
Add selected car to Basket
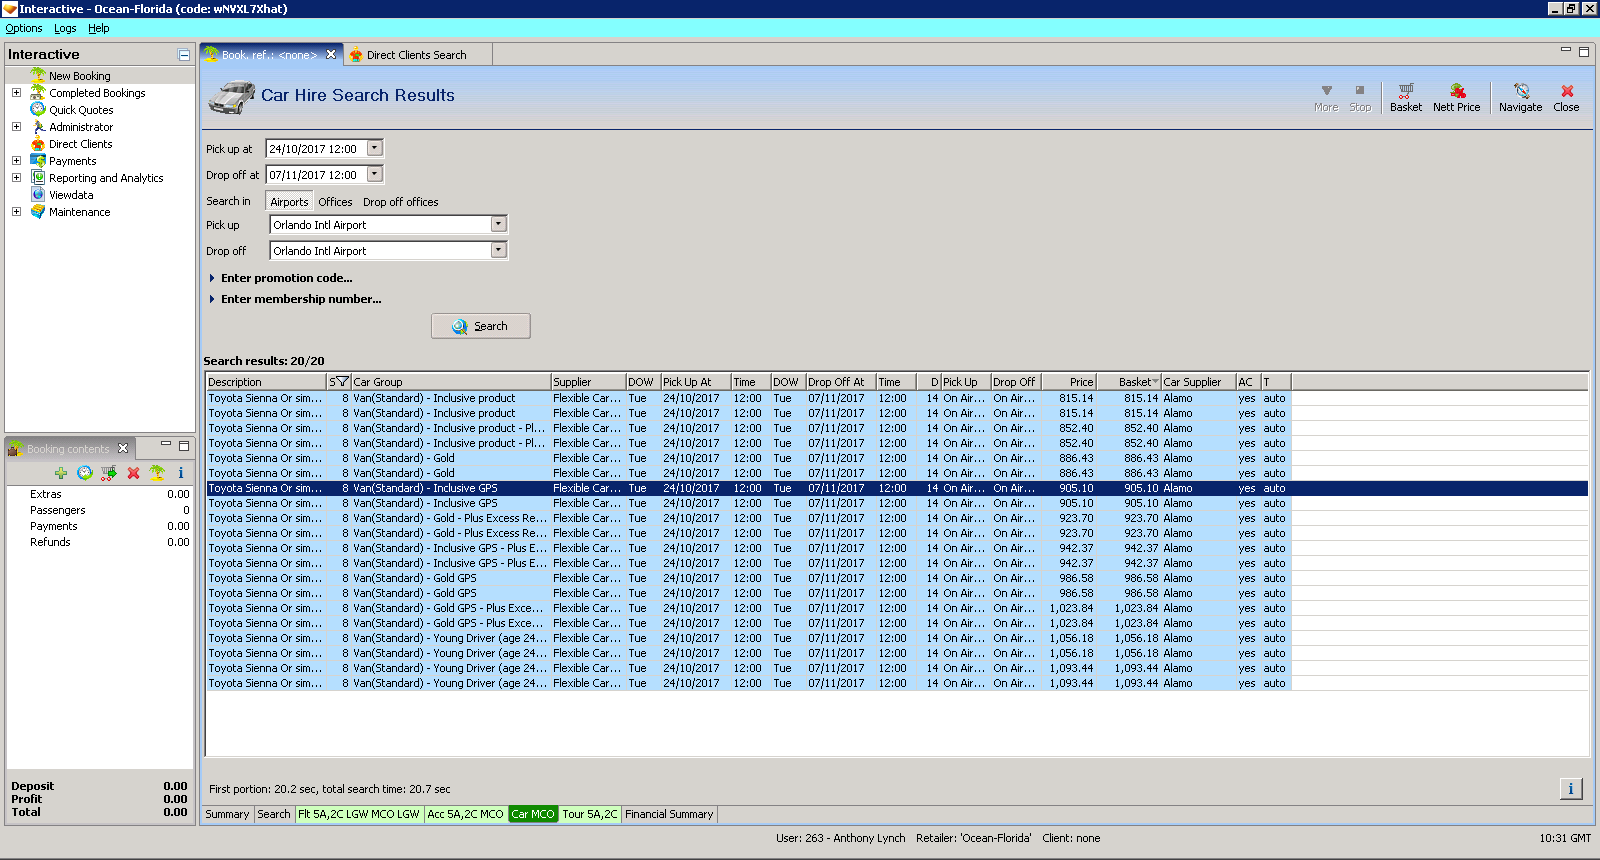pos(1405,97)
